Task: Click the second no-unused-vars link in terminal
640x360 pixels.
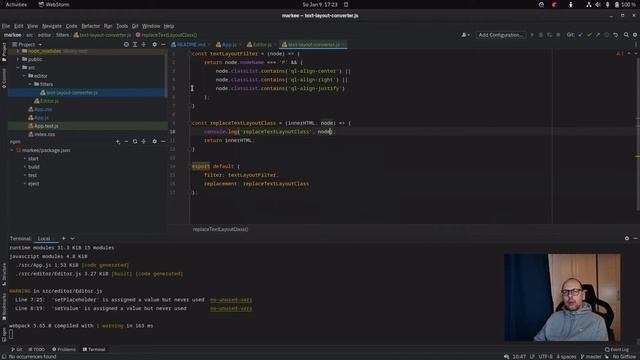Action: tap(231, 309)
